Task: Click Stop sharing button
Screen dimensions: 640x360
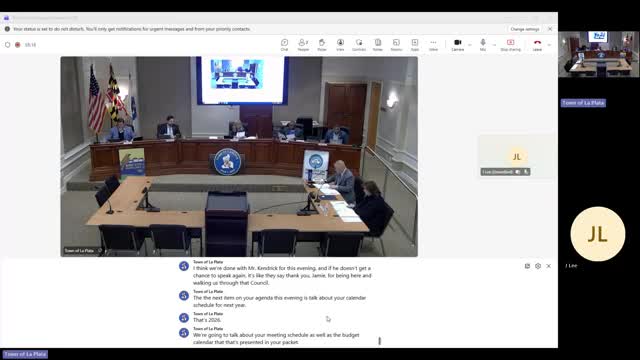Action: [511, 44]
